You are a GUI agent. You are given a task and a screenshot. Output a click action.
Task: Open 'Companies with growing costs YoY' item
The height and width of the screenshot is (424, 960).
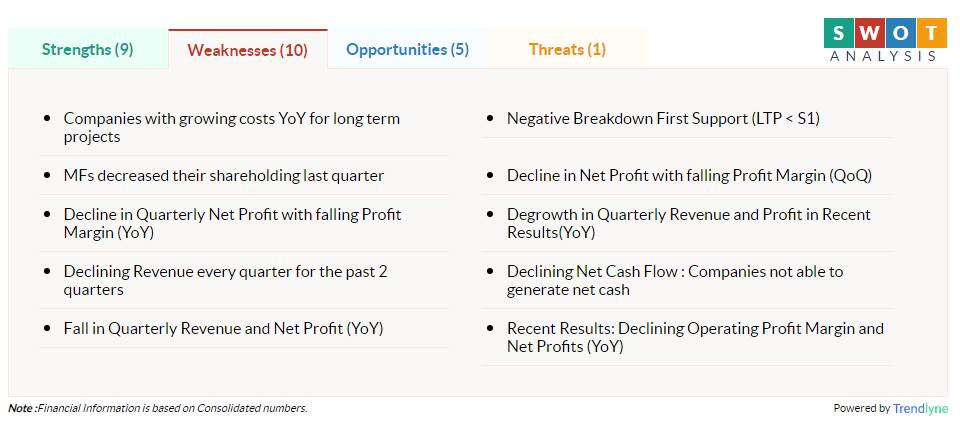pyautogui.click(x=231, y=127)
